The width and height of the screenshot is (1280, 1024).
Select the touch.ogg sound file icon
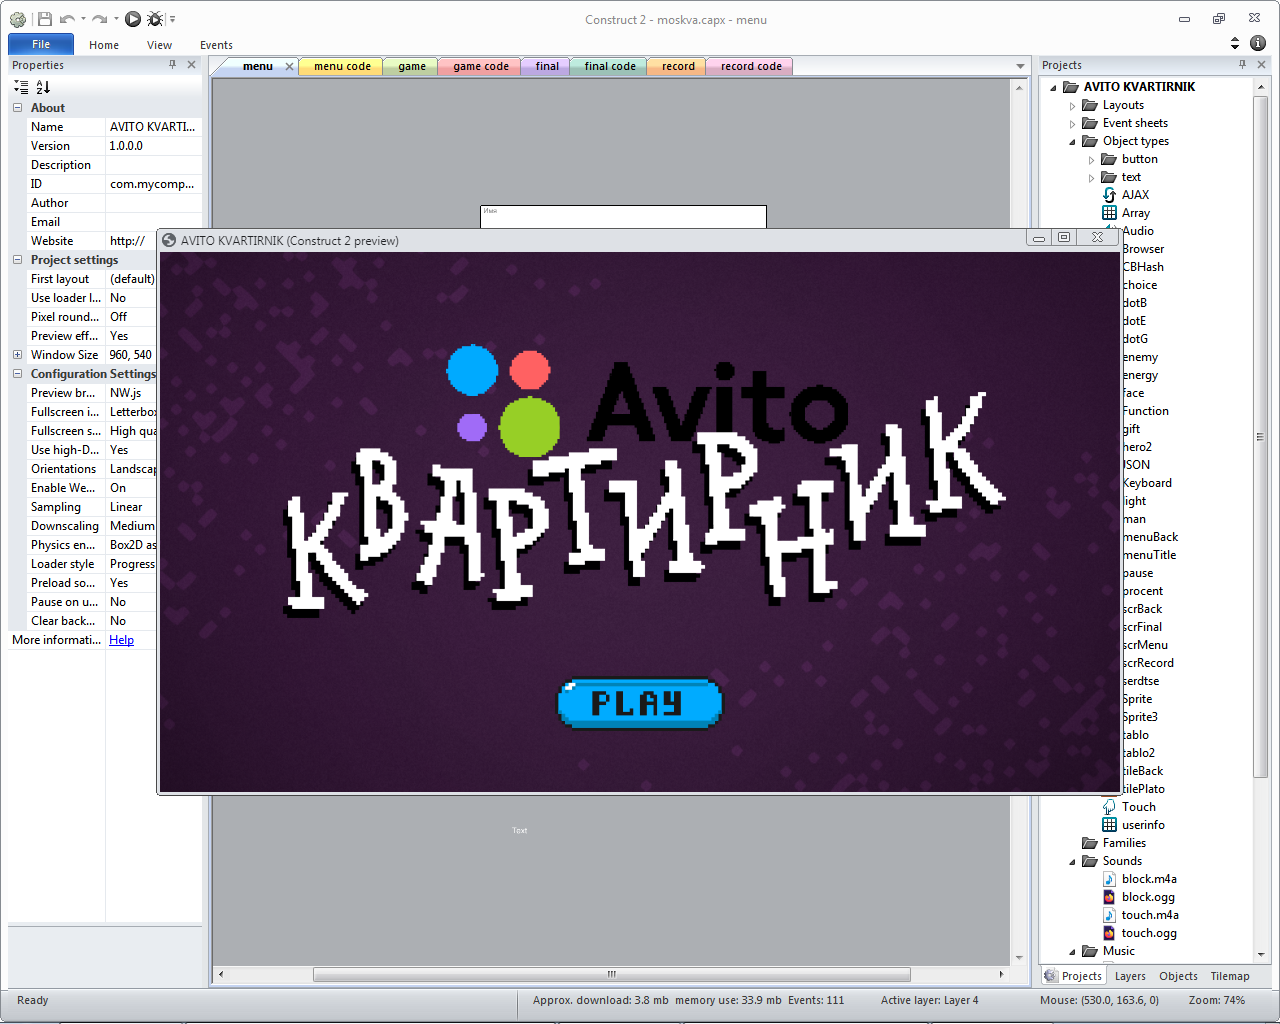click(1109, 933)
